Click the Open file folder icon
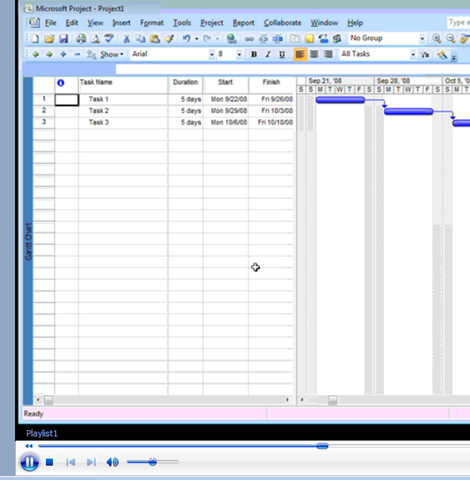The height and width of the screenshot is (480, 470). tap(49, 39)
